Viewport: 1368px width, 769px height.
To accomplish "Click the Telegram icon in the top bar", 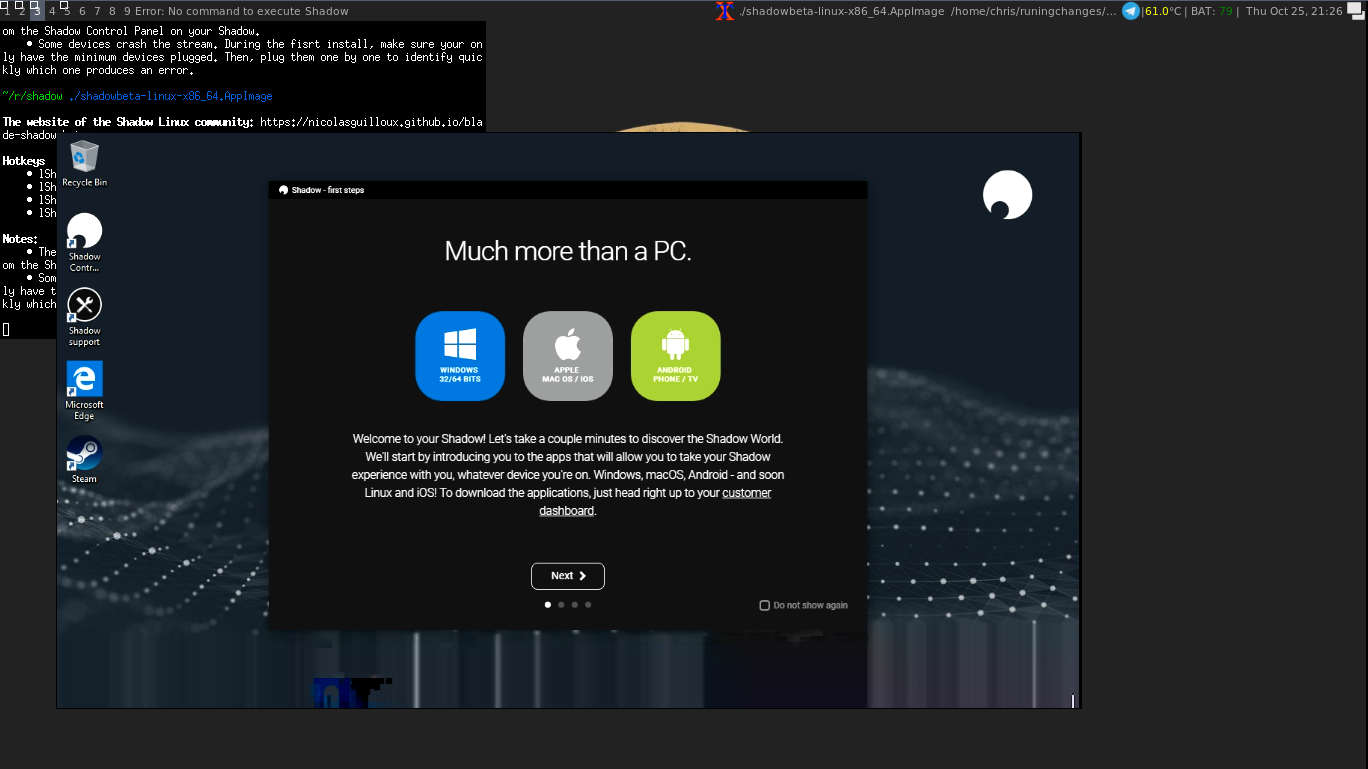I will [x=1131, y=11].
